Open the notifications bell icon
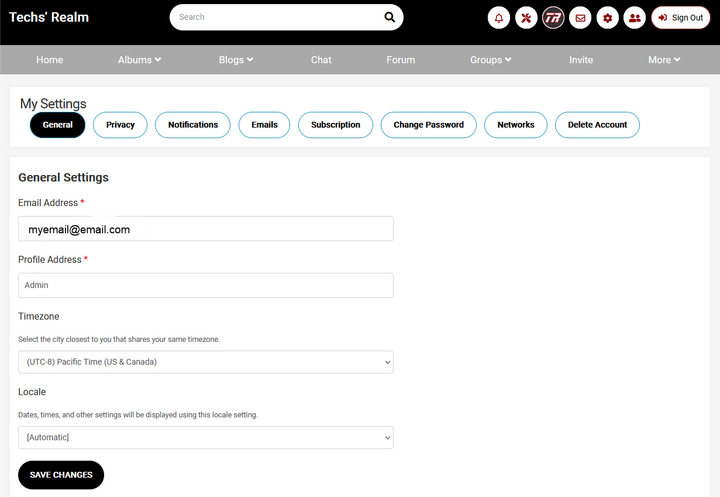Viewport: 720px width, 497px height. click(499, 18)
